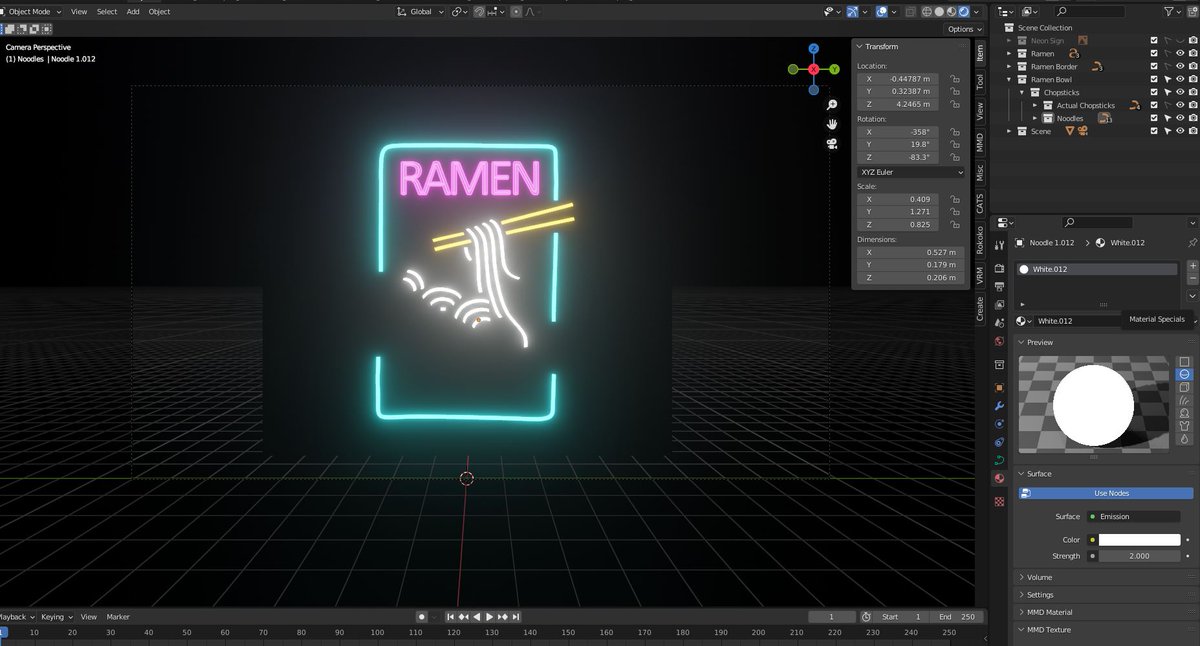Switch to rendered viewport shading

(963, 12)
